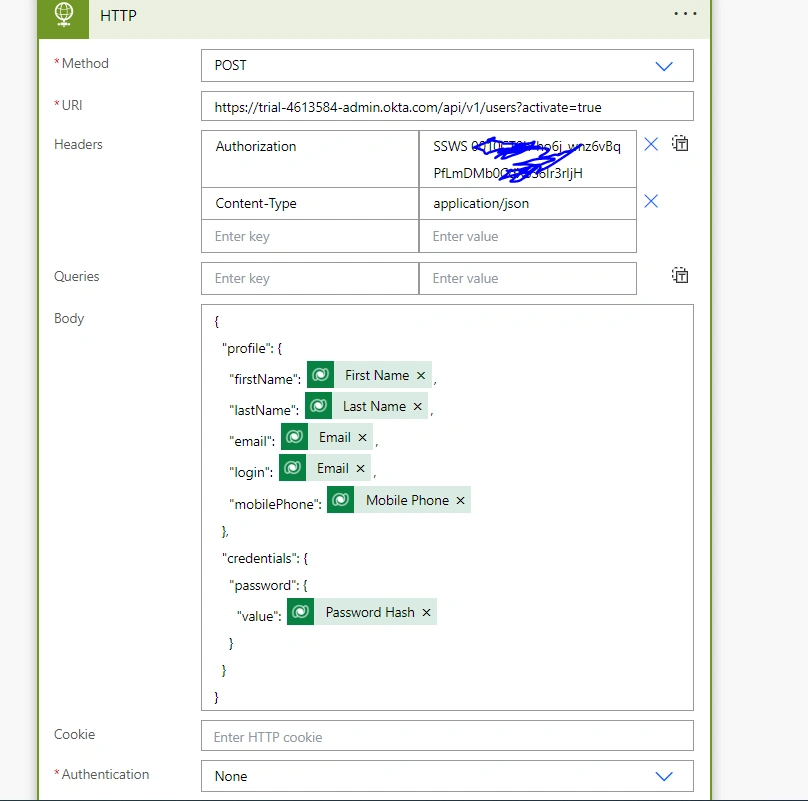This screenshot has height=801, width=808.
Task: Click the empty Headers value field
Action: coord(528,236)
